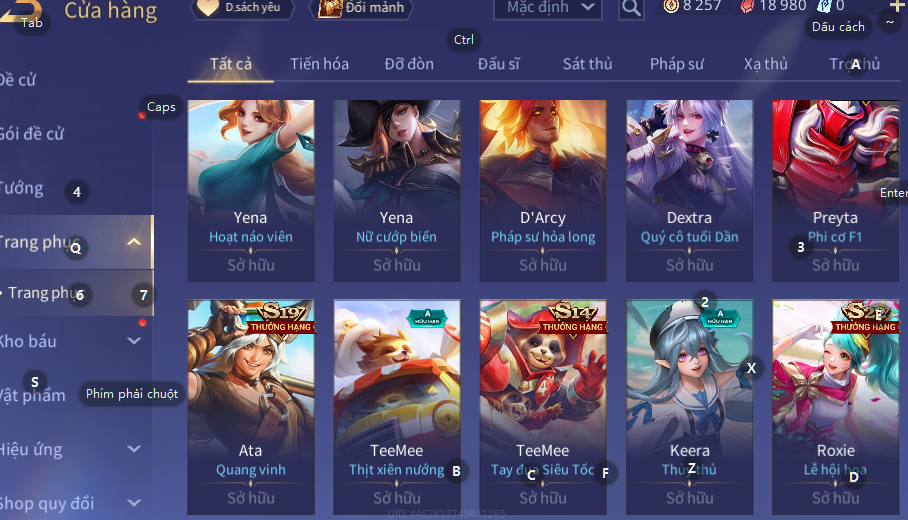Viewport: 908px width, 520px height.
Task: Select D'Arcy Pháp sư hỏa long card
Action: (x=543, y=191)
